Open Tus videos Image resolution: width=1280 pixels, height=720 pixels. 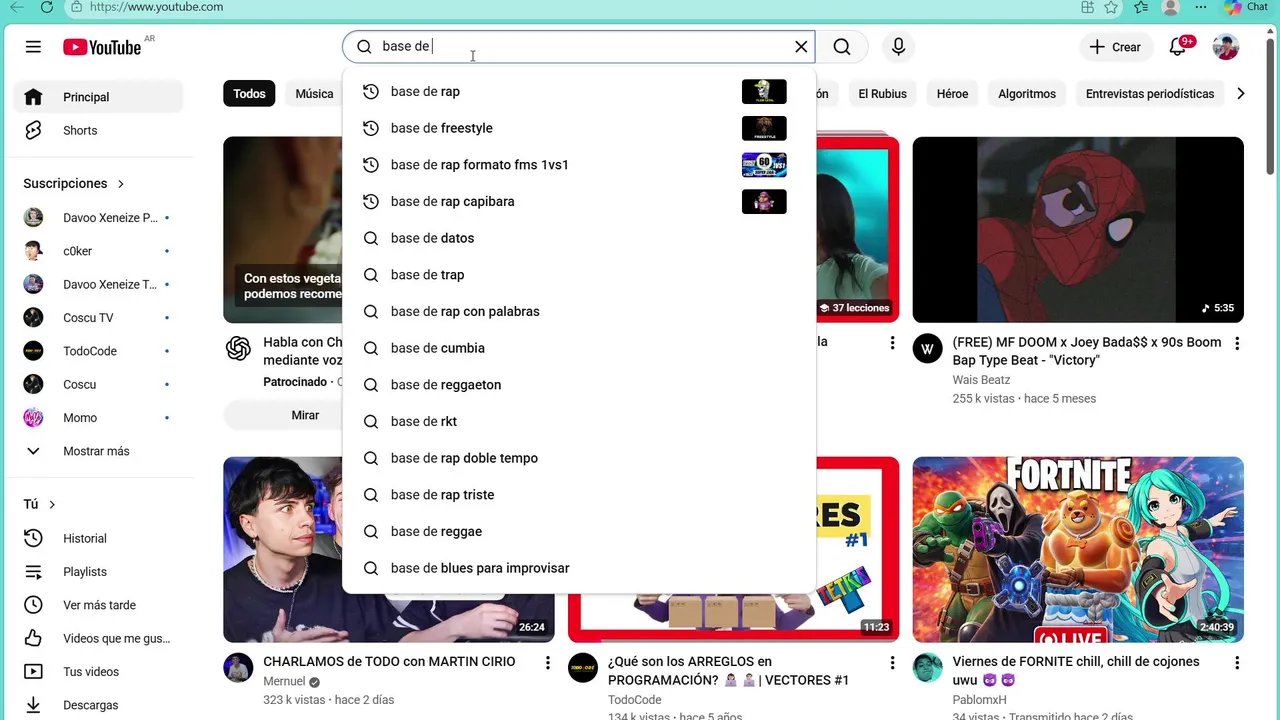pos(98,672)
